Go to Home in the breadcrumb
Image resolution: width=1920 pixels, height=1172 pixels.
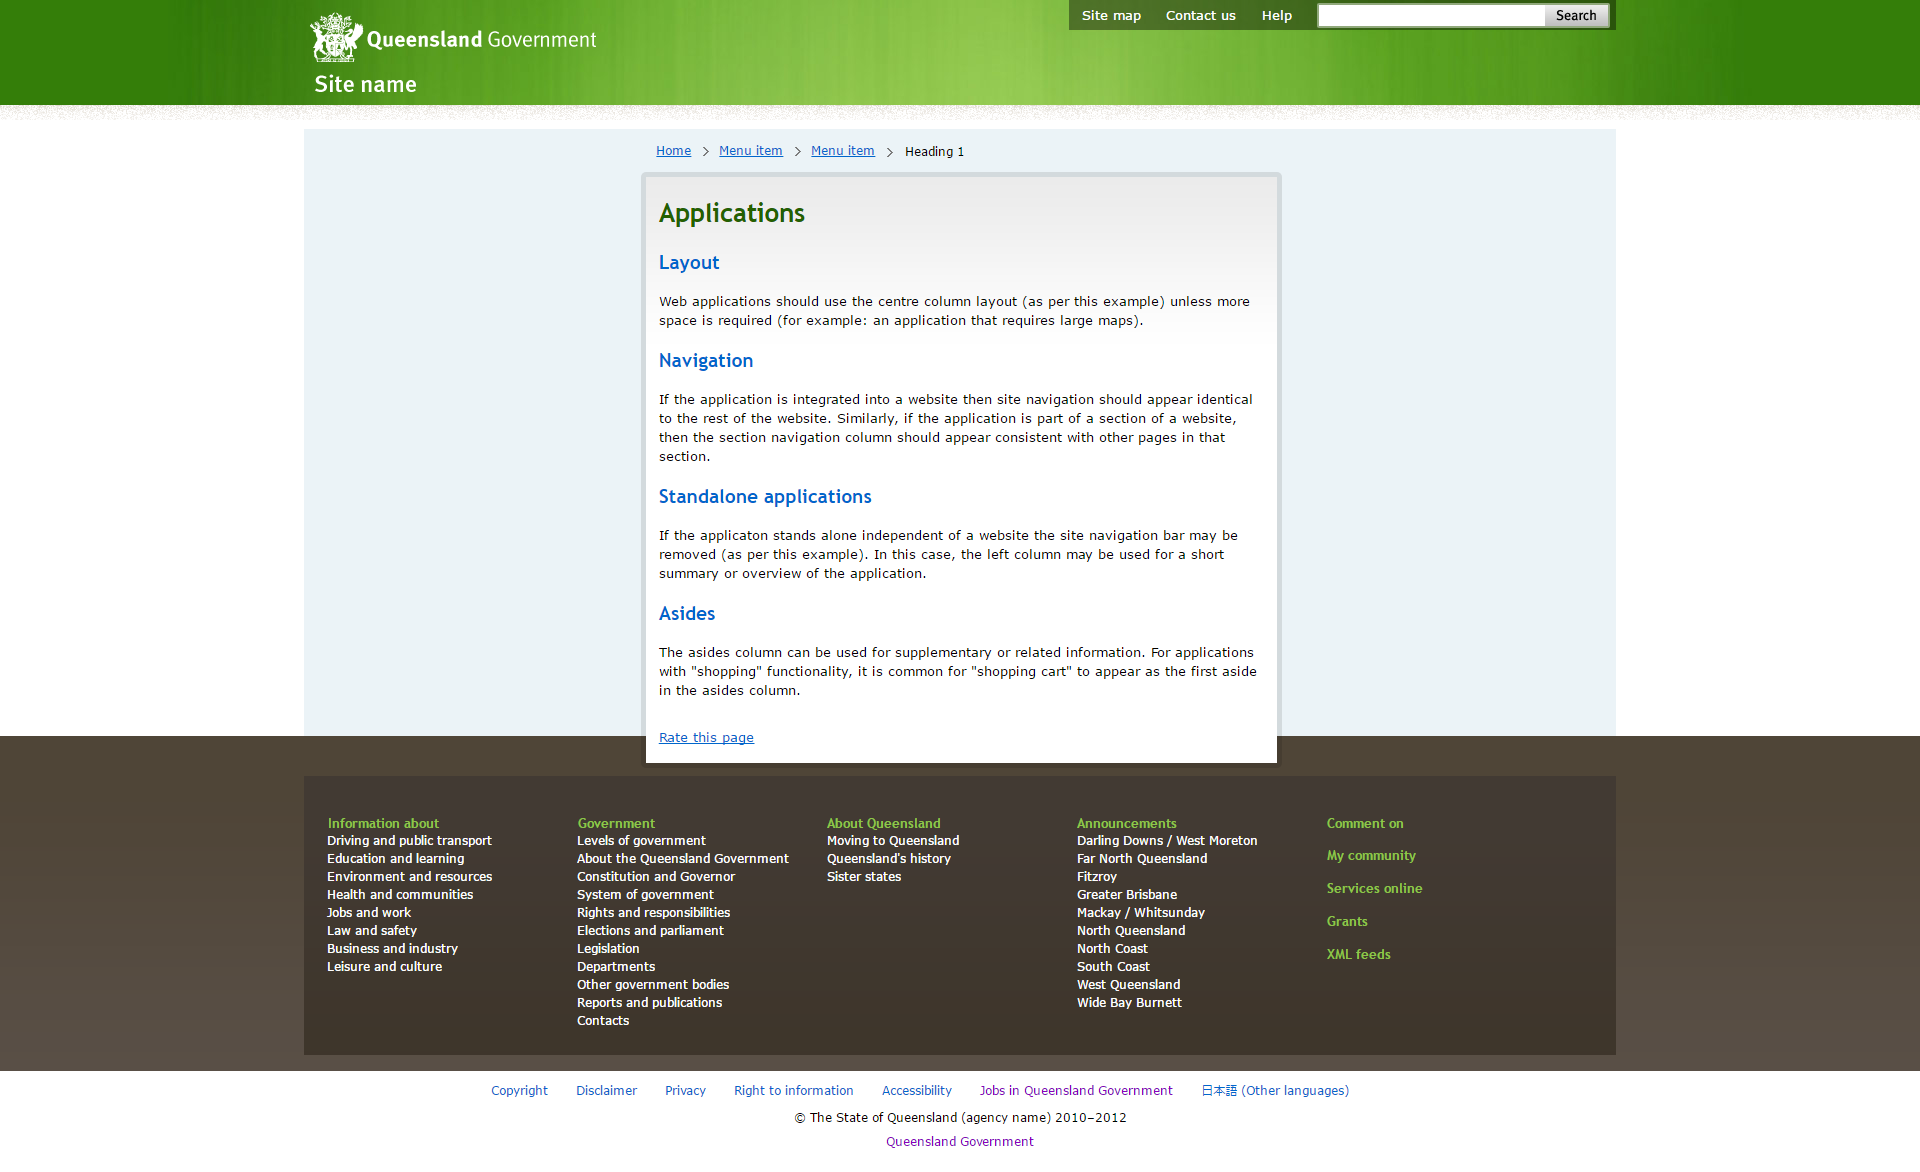point(673,151)
